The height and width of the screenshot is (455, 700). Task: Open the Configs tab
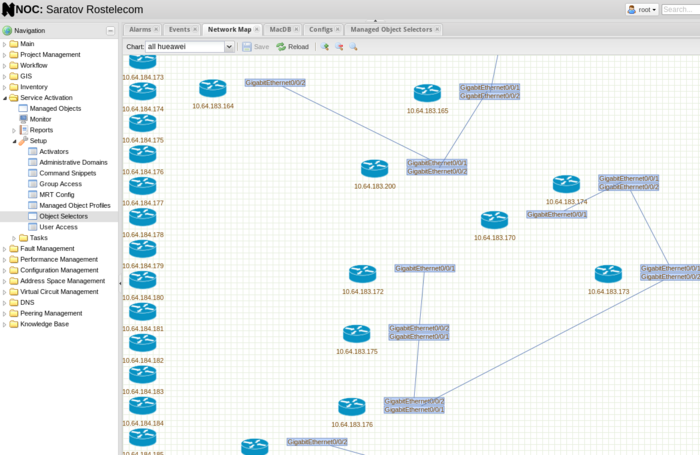[321, 29]
